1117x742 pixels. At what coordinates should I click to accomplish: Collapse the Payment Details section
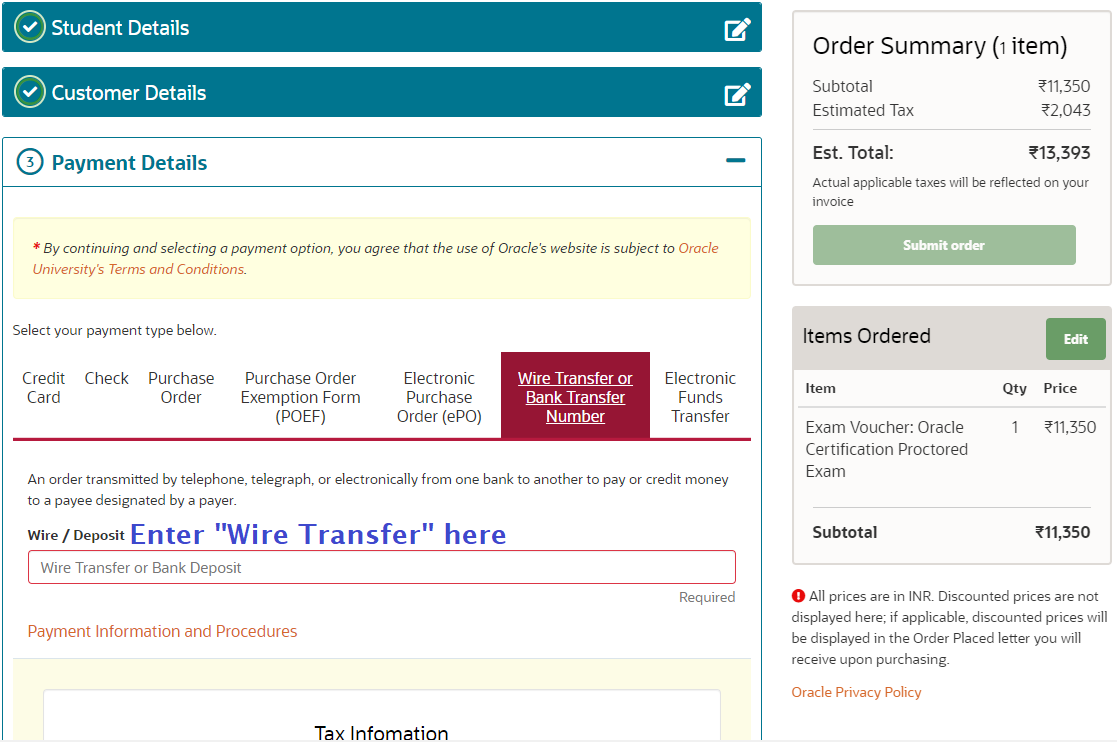click(x=736, y=160)
